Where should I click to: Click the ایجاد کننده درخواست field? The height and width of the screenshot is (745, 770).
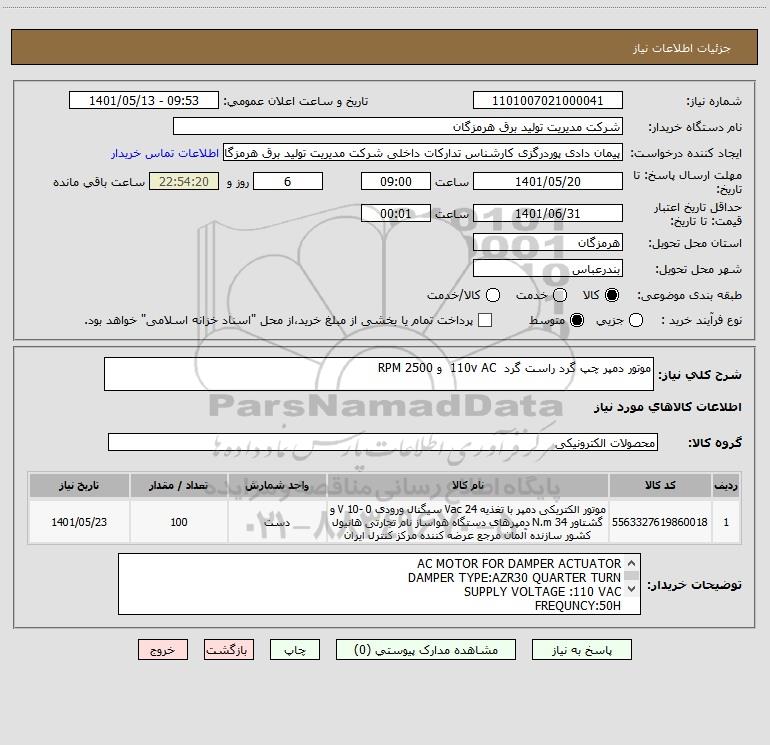pyautogui.click(x=423, y=153)
